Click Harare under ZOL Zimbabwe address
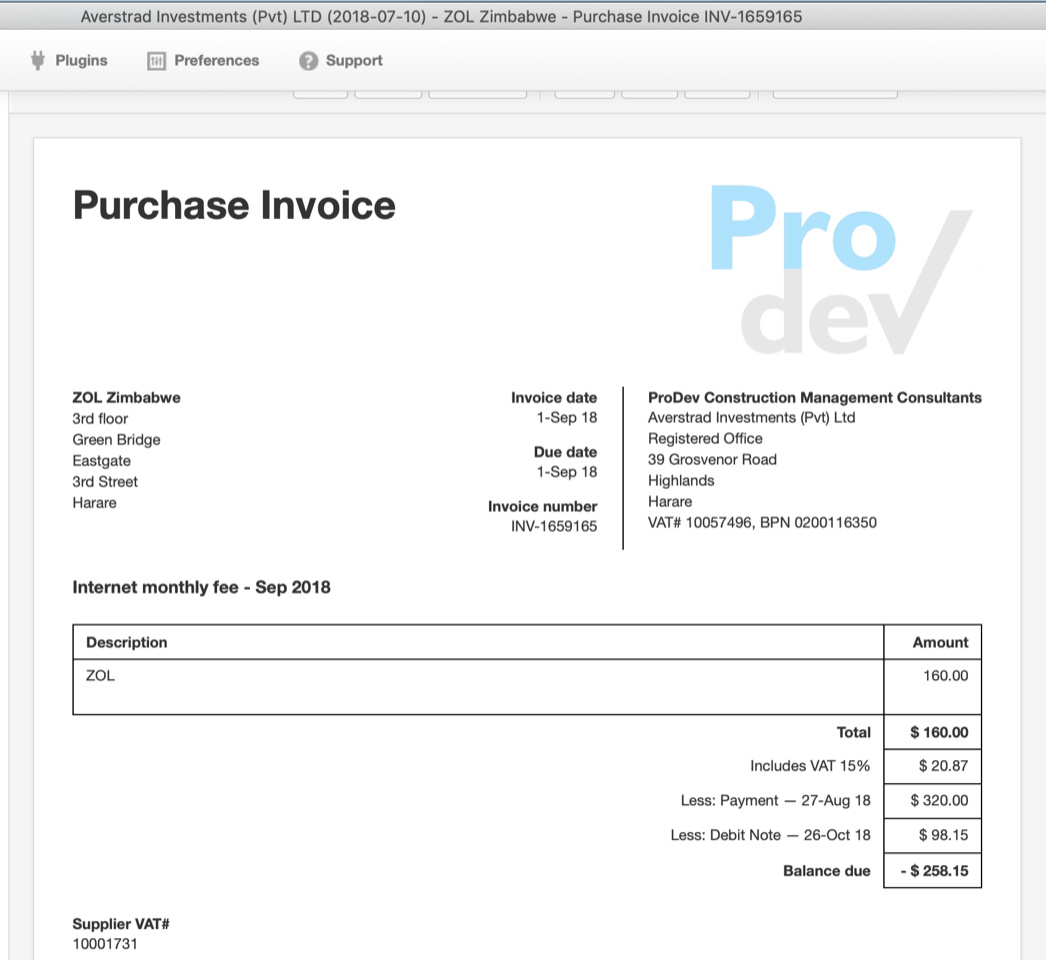Screen dimensions: 1046x960 [x=94, y=502]
